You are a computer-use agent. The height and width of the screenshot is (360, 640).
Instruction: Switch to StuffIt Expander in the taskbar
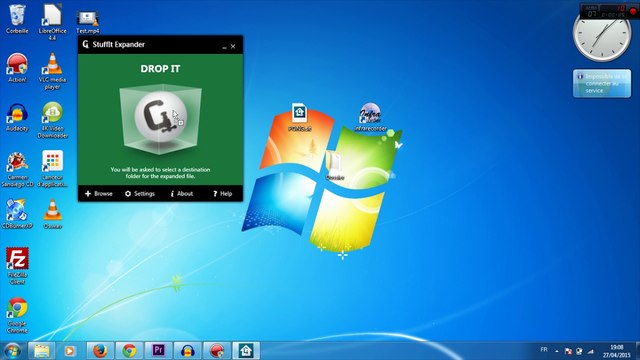246,351
